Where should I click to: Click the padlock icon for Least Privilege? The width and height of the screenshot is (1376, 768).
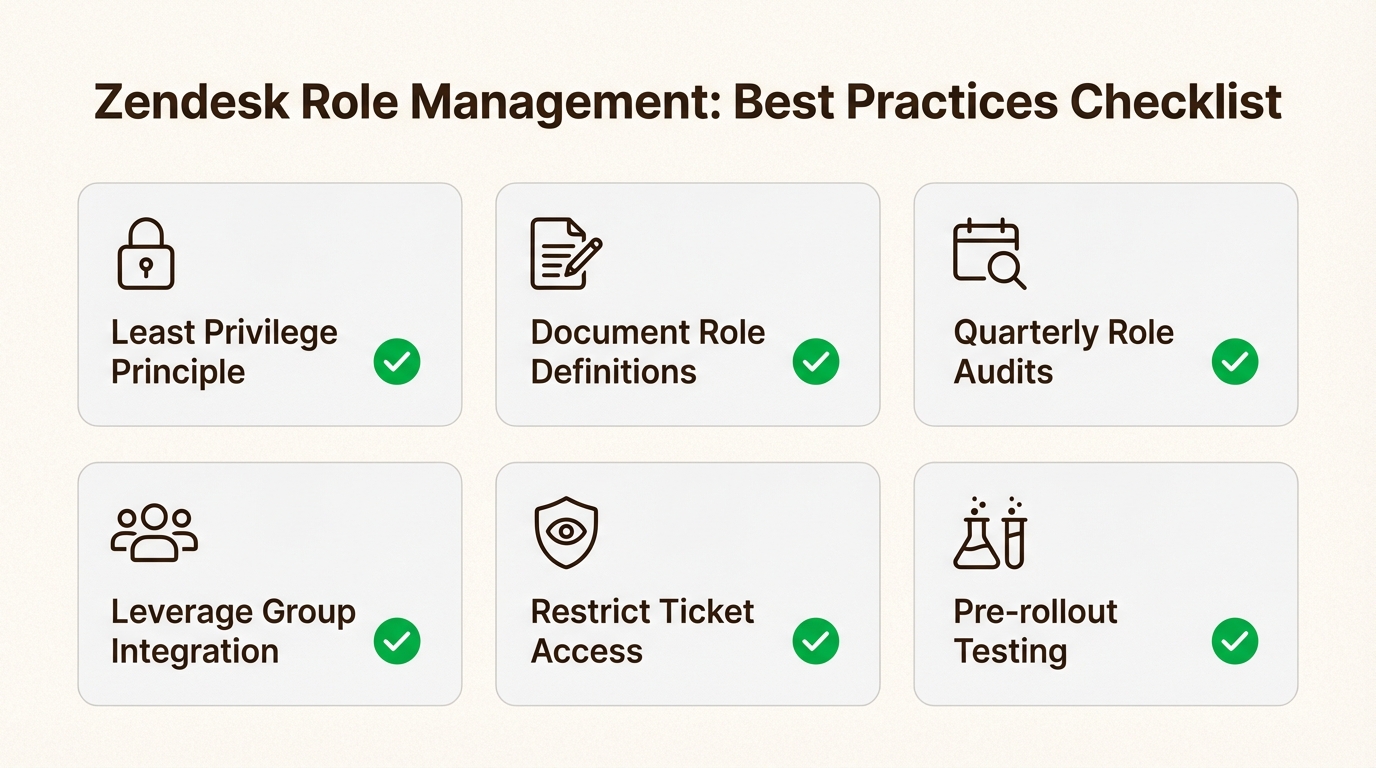146,254
